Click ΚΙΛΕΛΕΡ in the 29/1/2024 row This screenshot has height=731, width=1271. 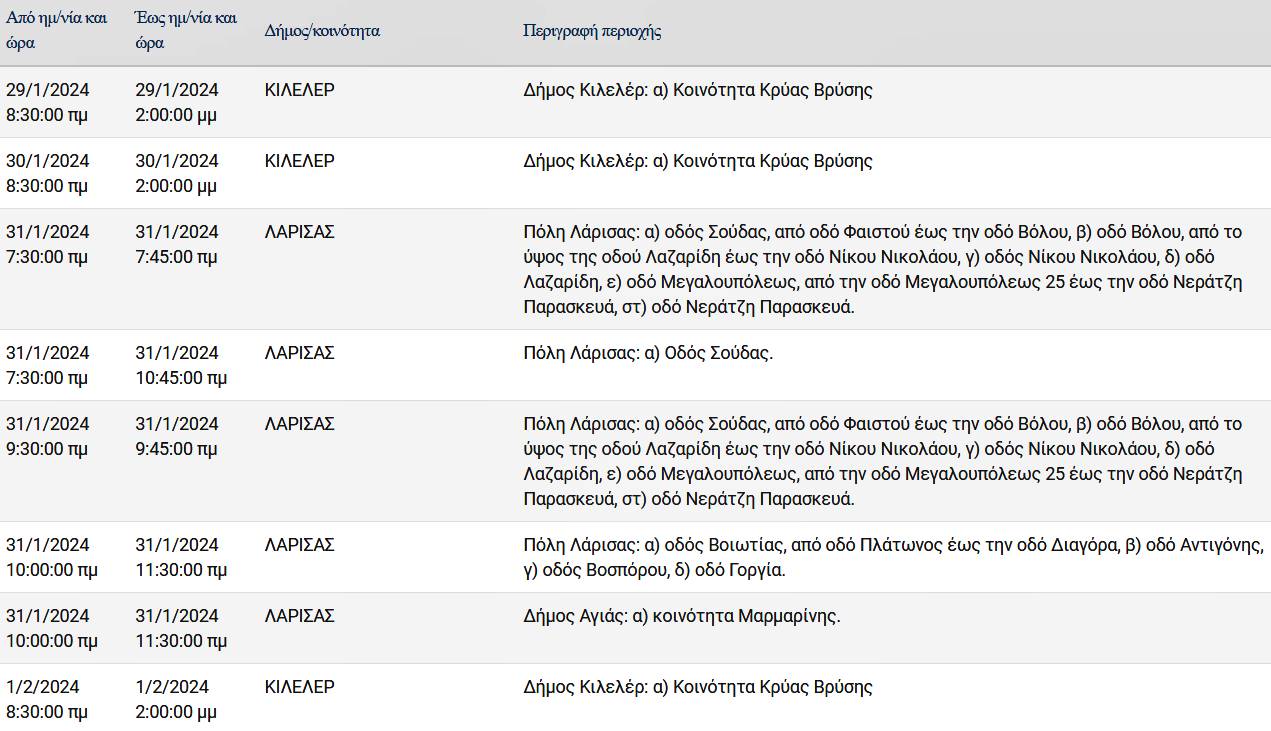pyautogui.click(x=300, y=90)
